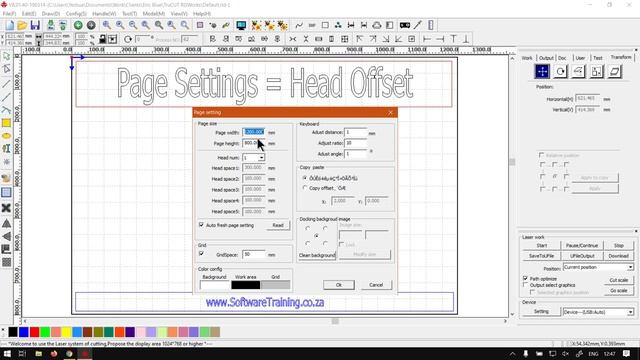The image size is (640, 360).
Task: Click the laser head device icon in toolbar
Action: (404, 25)
